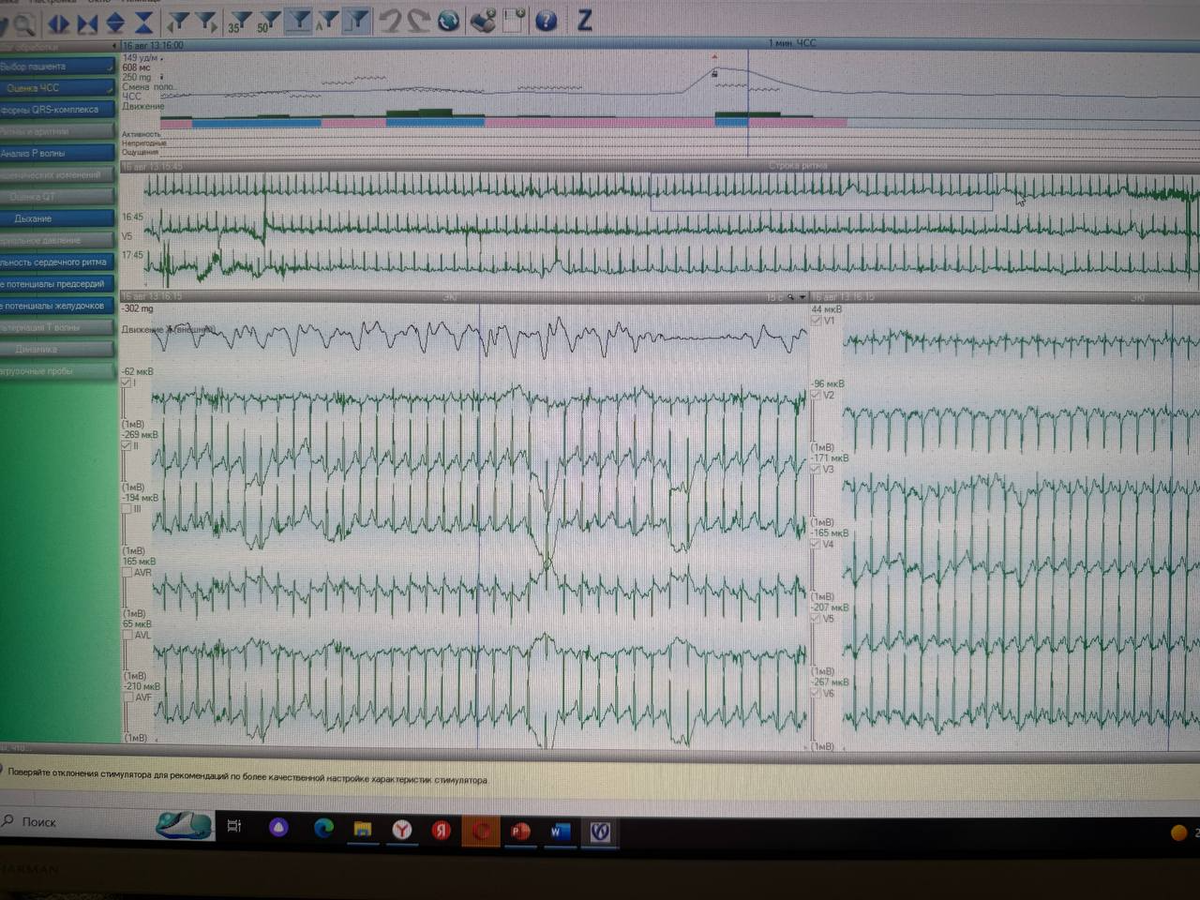Open the Оценка QT section
Viewport: 1200px width, 900px height.
point(57,197)
